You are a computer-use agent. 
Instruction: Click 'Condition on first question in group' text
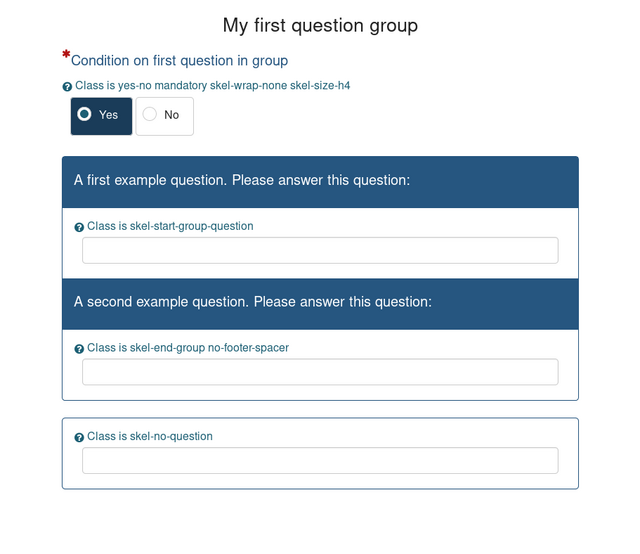pos(180,60)
